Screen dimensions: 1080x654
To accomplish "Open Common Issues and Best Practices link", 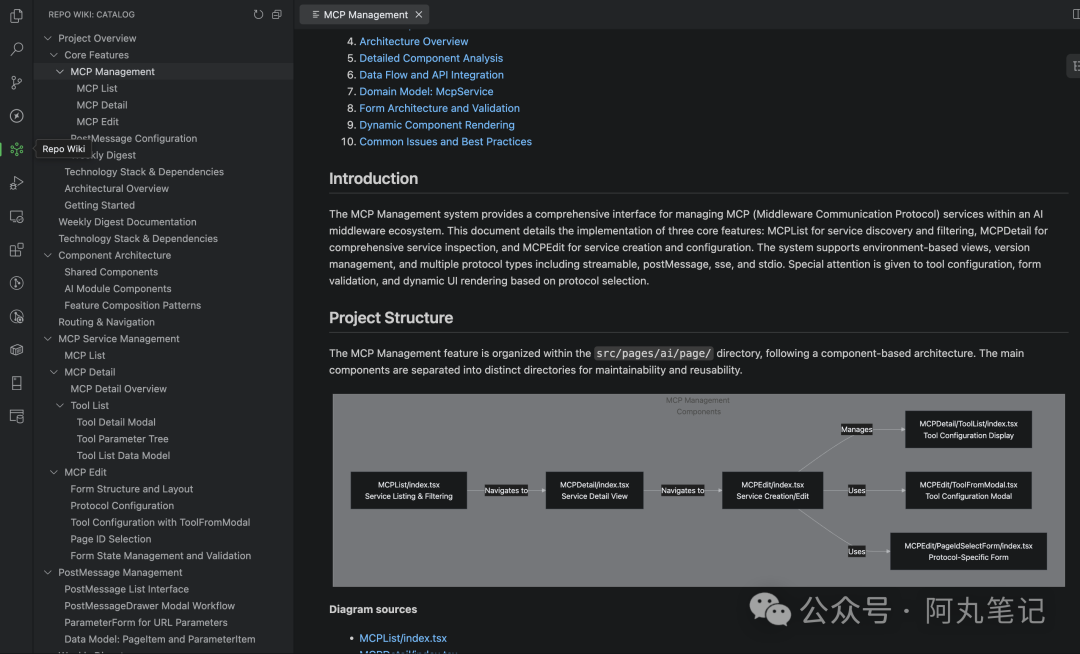I will pos(445,142).
